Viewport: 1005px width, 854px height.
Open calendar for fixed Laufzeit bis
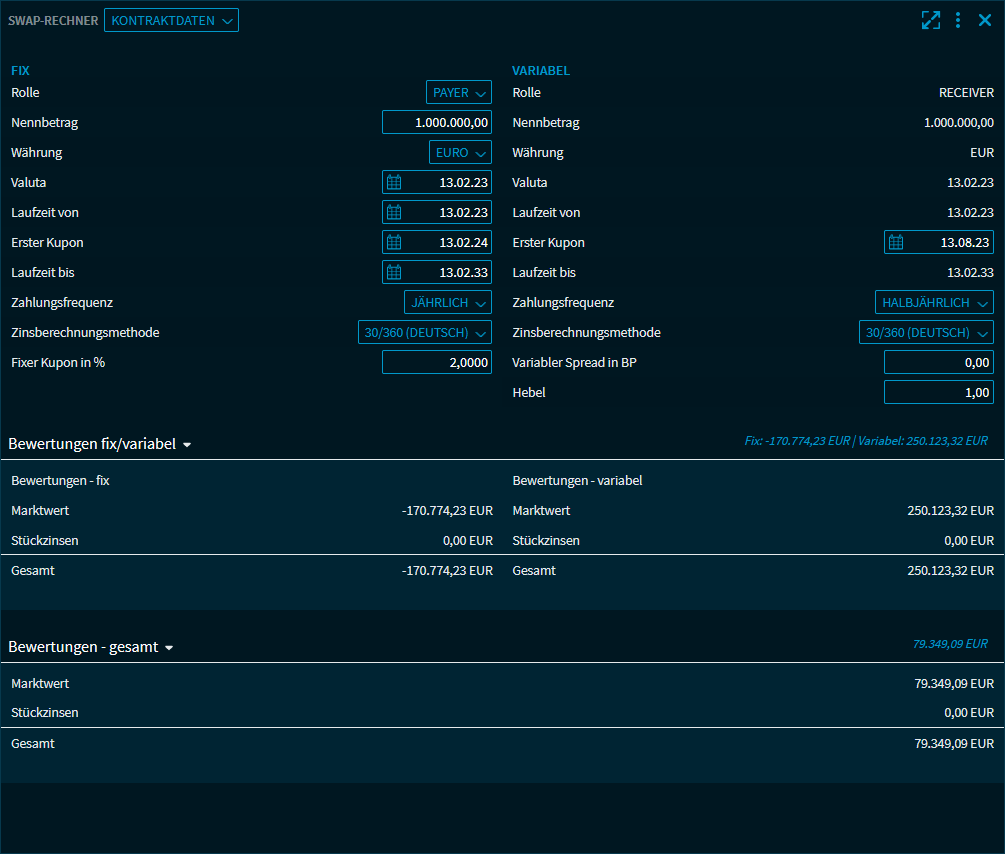click(394, 273)
